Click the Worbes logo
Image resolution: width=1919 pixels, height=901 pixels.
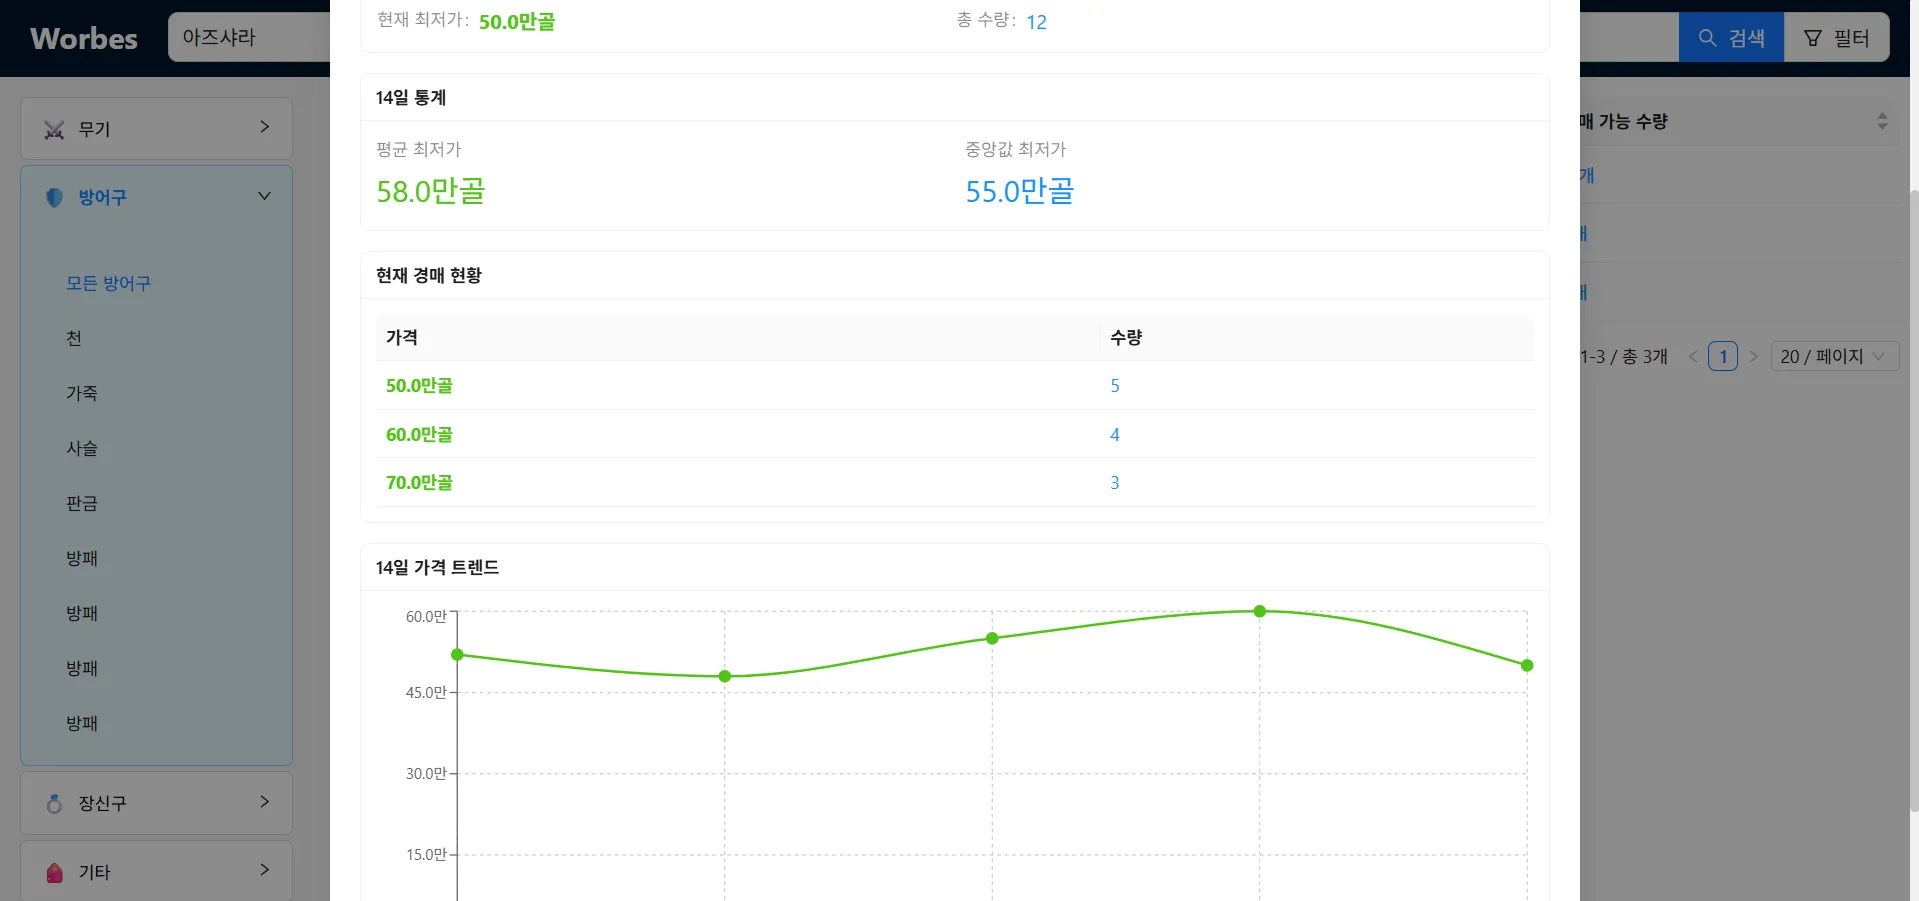tap(84, 38)
